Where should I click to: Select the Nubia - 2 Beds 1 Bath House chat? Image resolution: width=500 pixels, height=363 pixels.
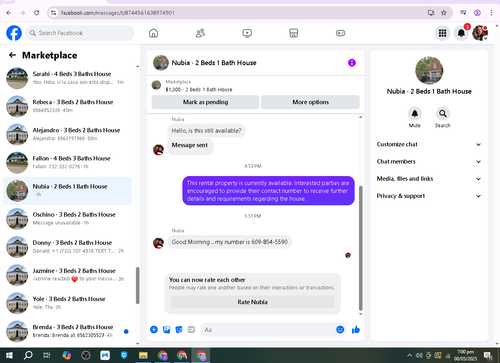[68, 191]
